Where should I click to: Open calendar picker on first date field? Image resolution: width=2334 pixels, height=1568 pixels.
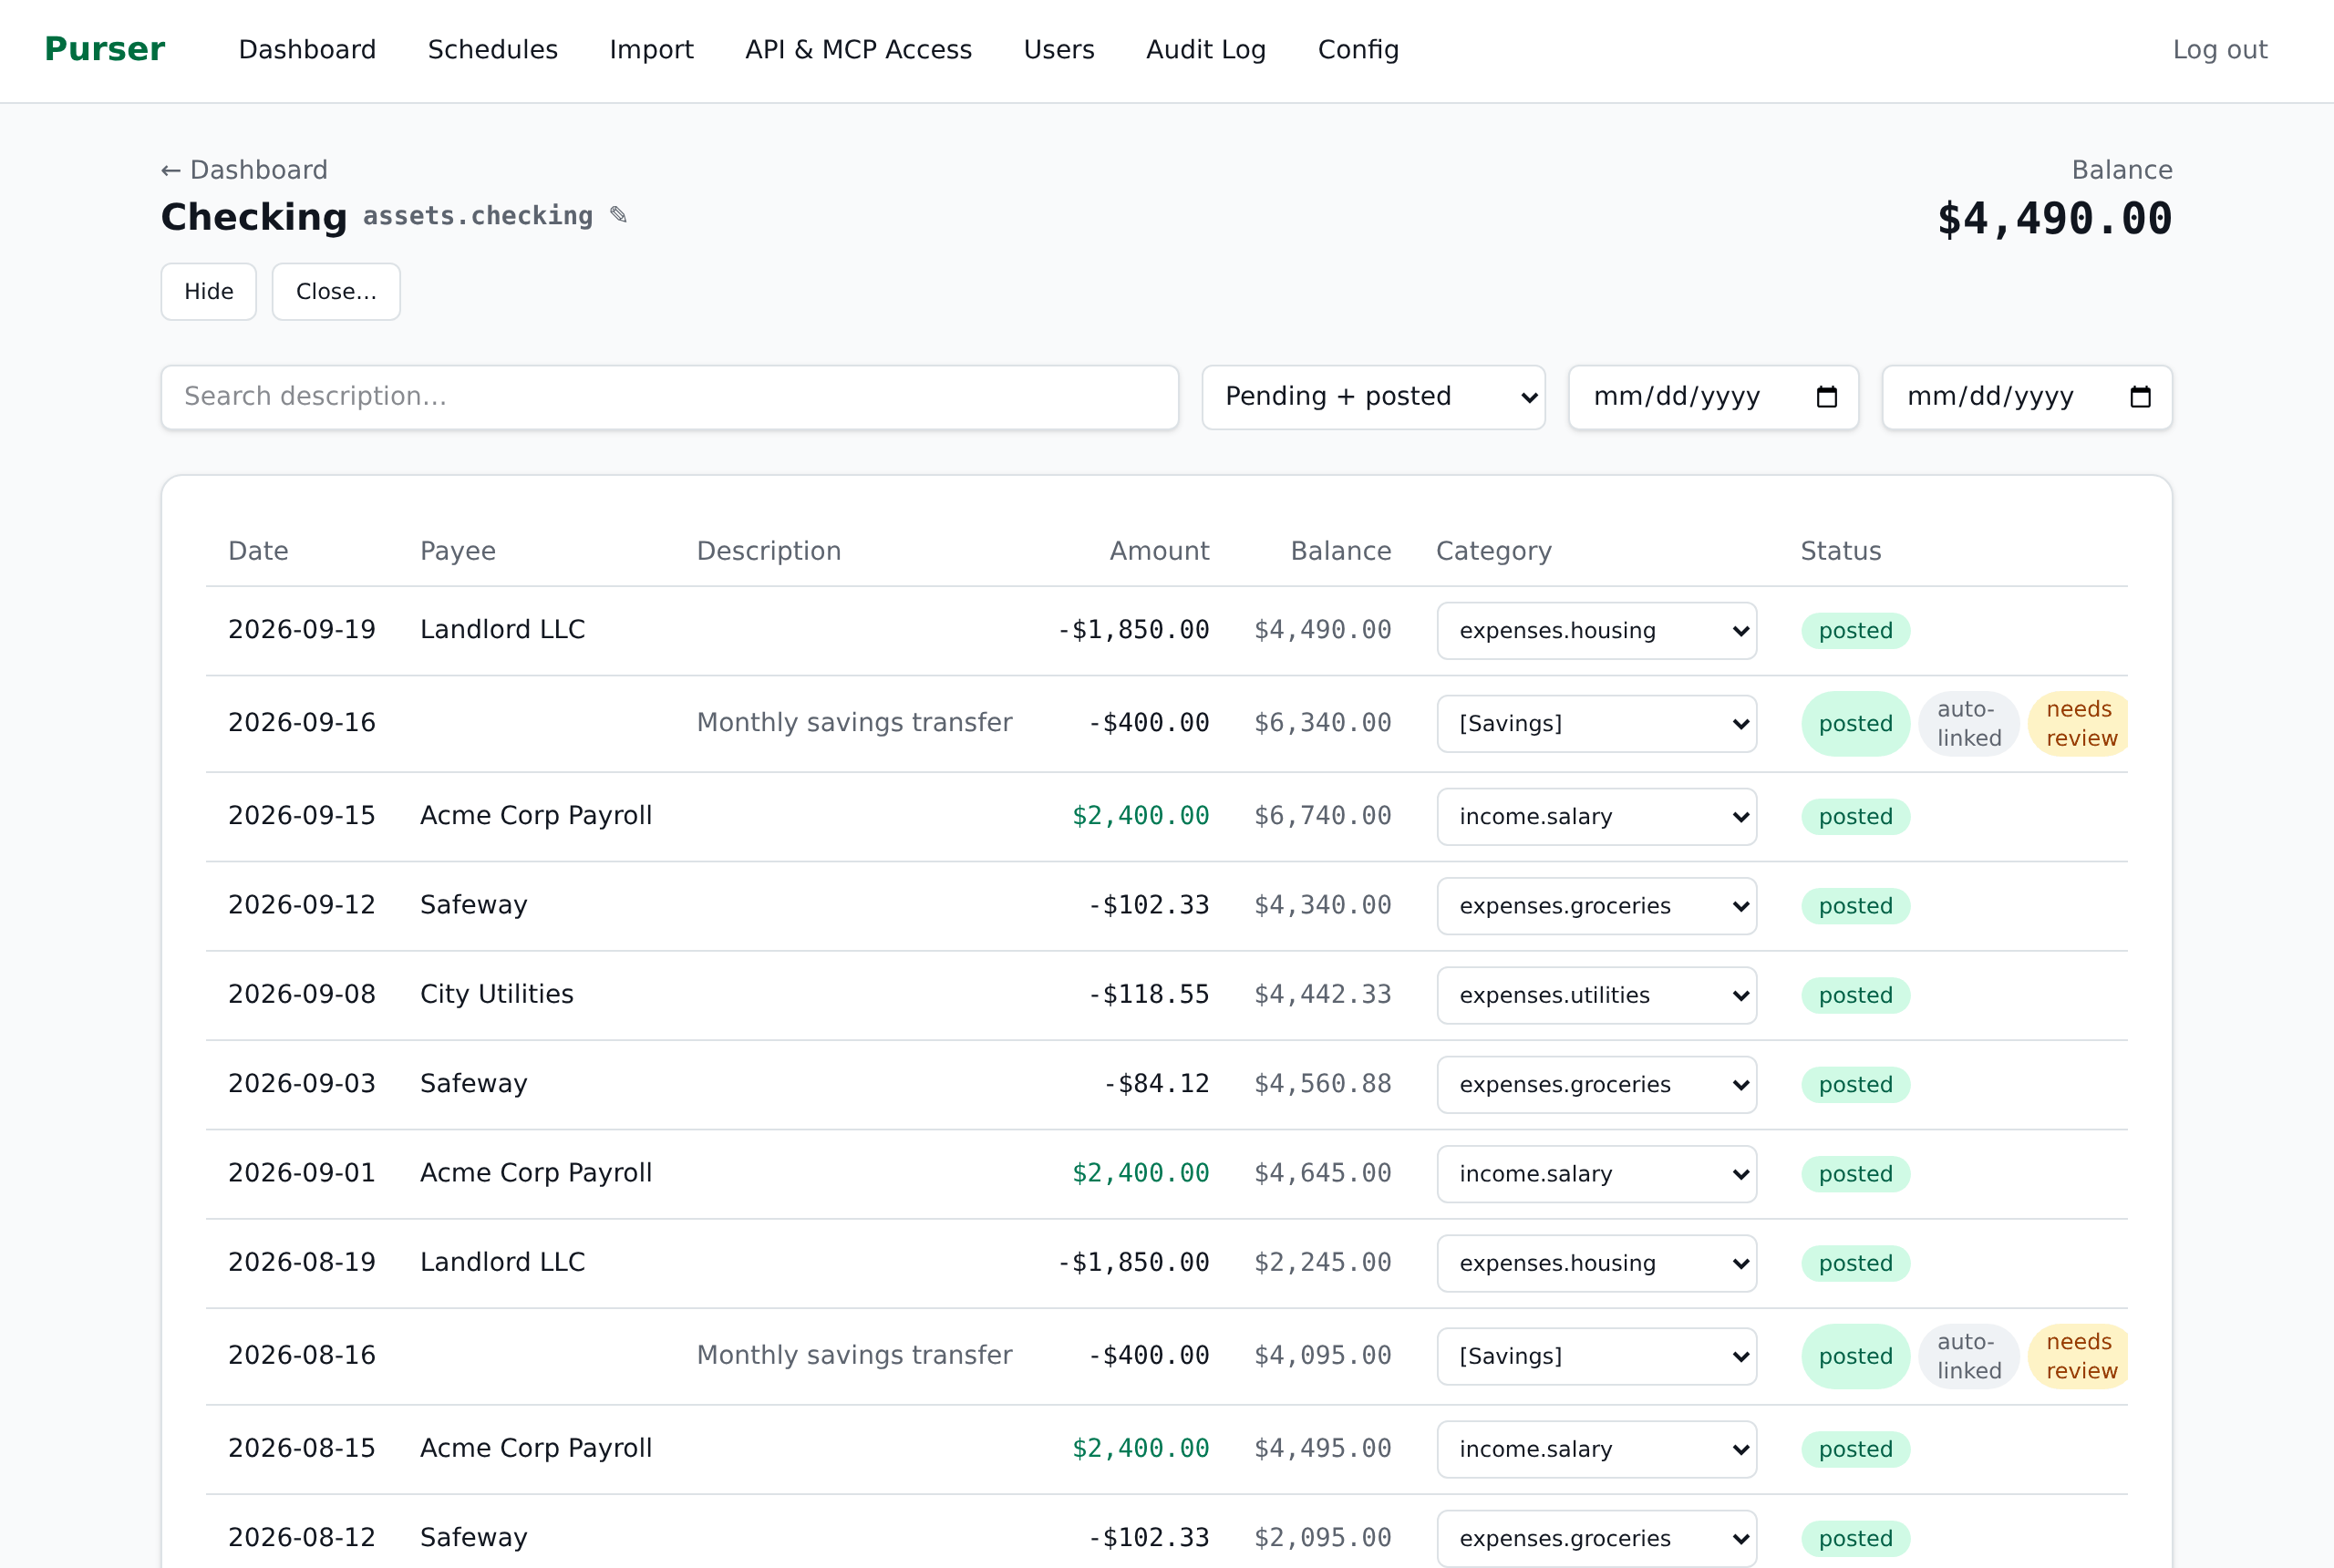[1826, 397]
